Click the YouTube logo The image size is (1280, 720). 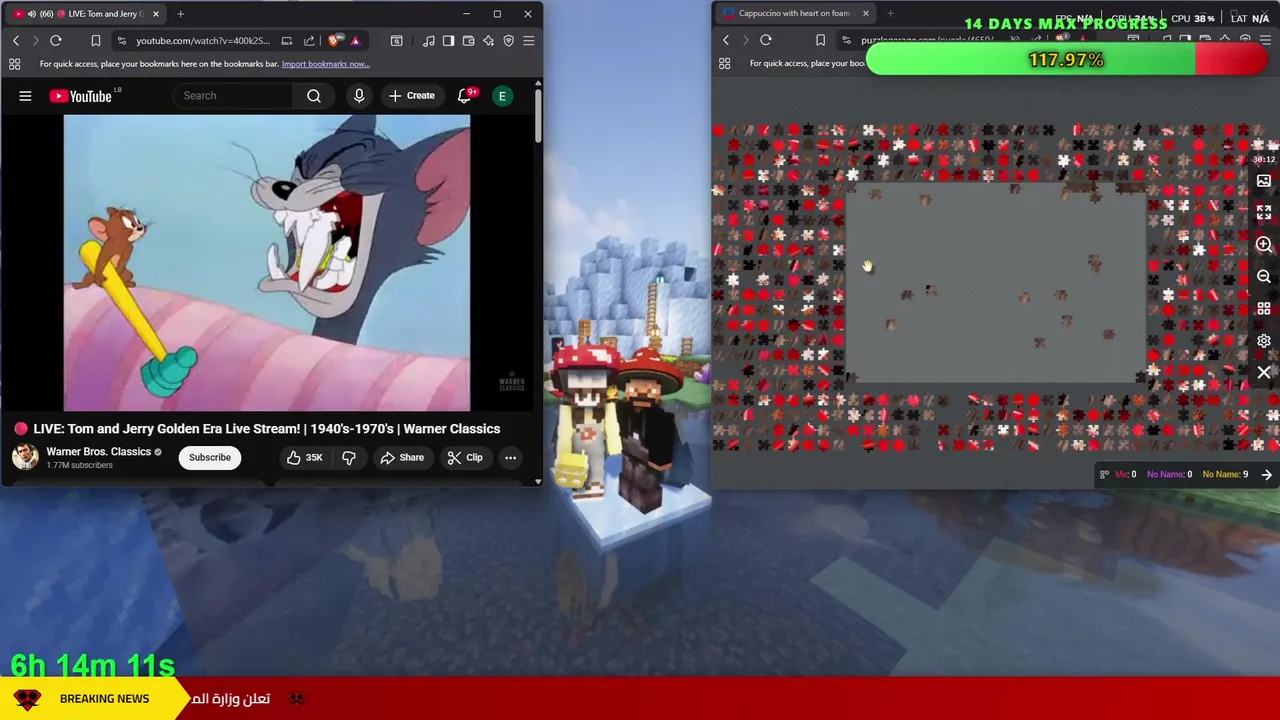pyautogui.click(x=81, y=96)
